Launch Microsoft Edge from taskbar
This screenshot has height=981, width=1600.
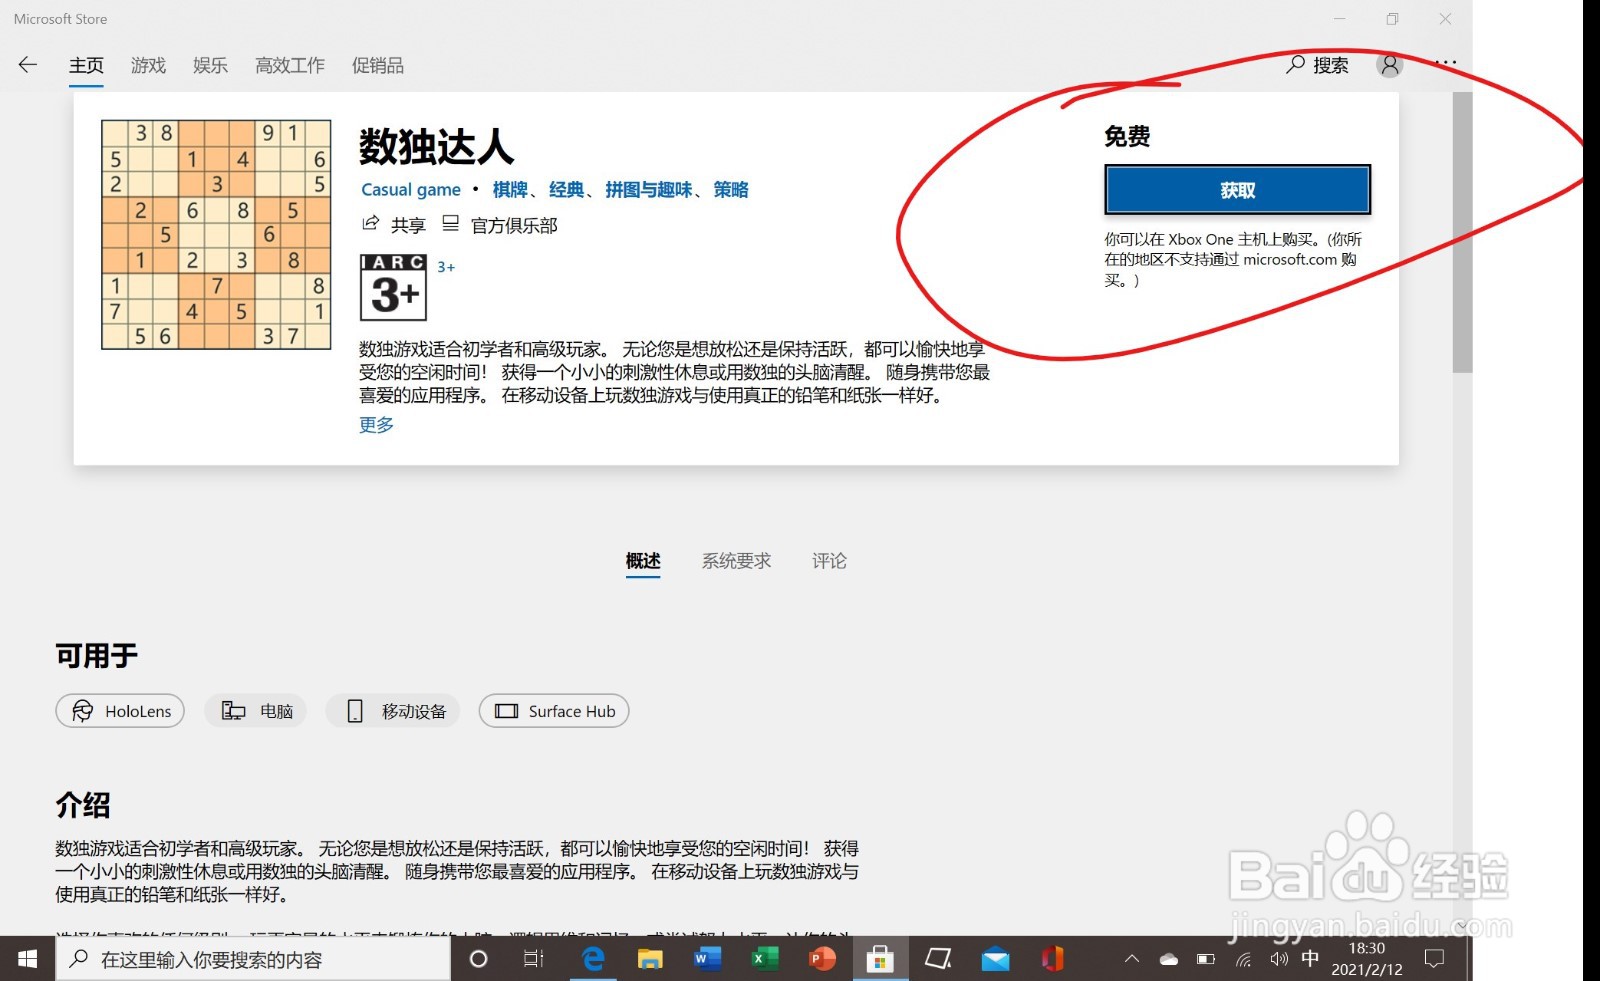(594, 959)
